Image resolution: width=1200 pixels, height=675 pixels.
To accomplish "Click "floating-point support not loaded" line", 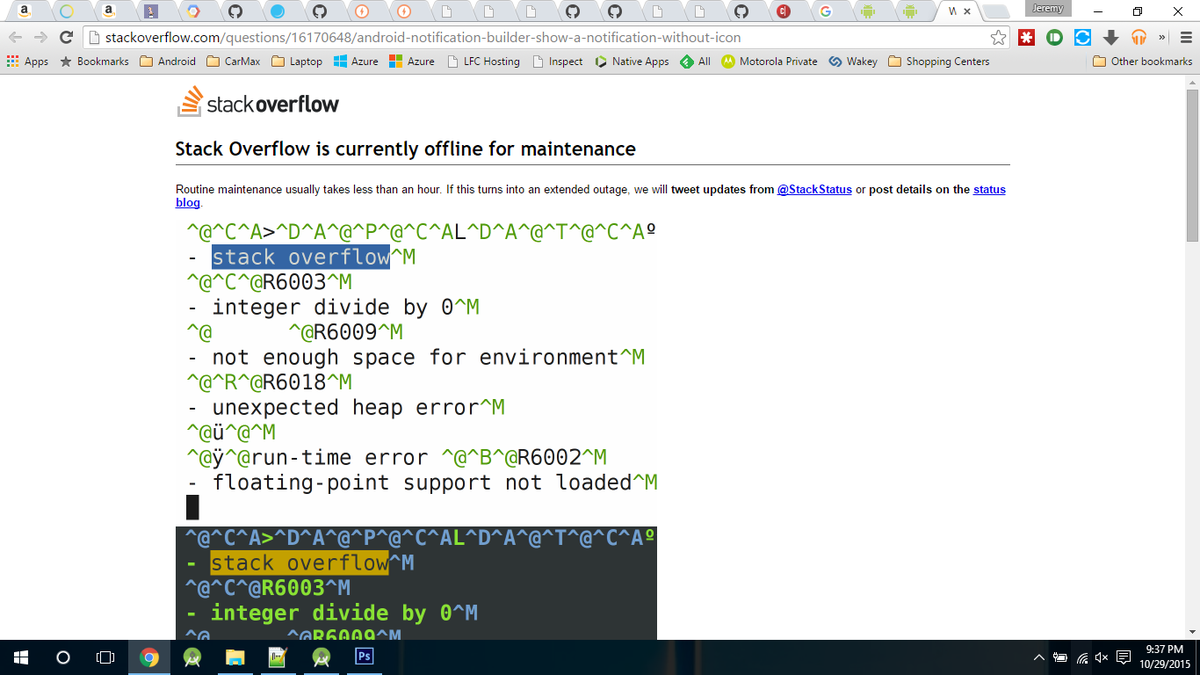I will 422,482.
